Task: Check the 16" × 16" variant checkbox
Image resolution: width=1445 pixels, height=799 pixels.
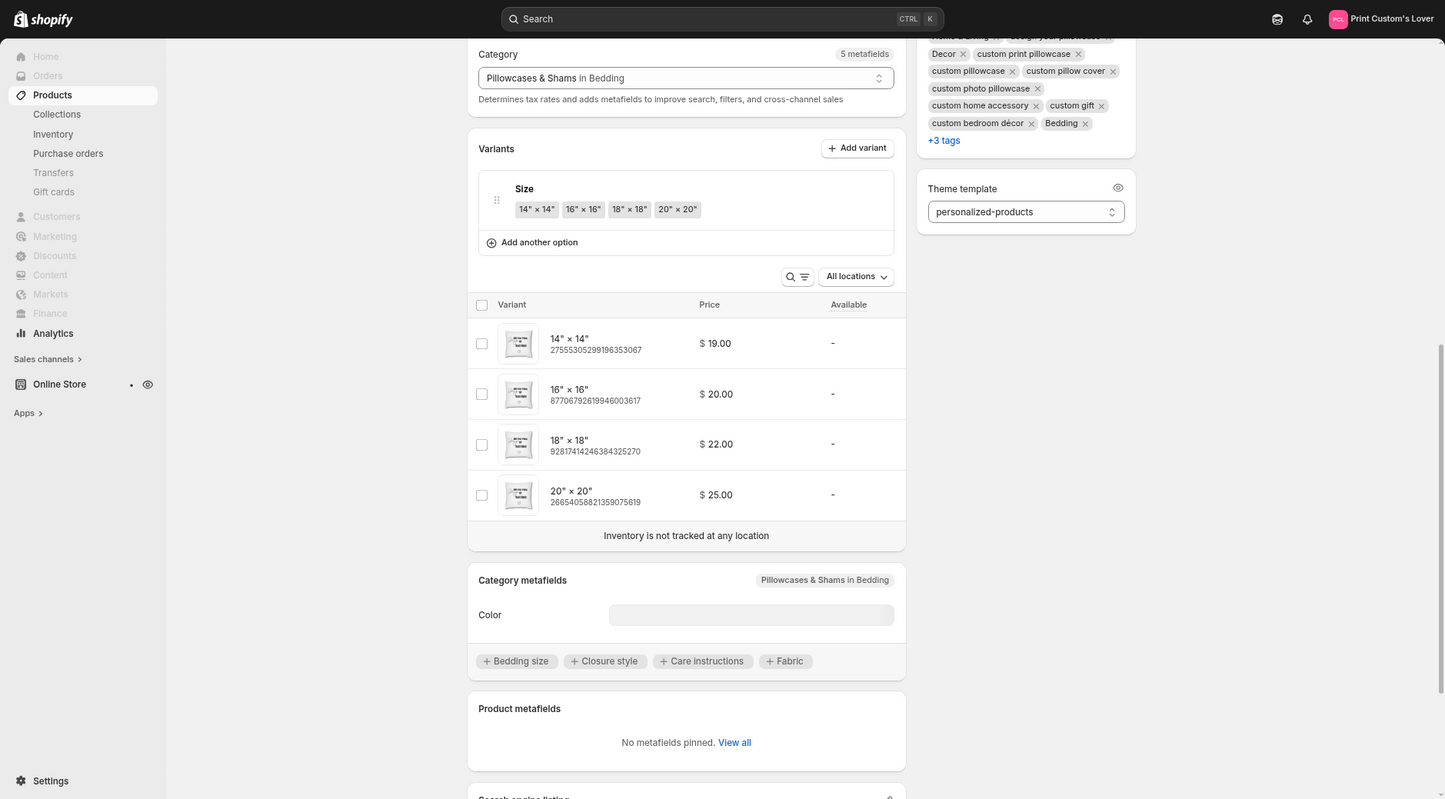Action: [x=482, y=394]
